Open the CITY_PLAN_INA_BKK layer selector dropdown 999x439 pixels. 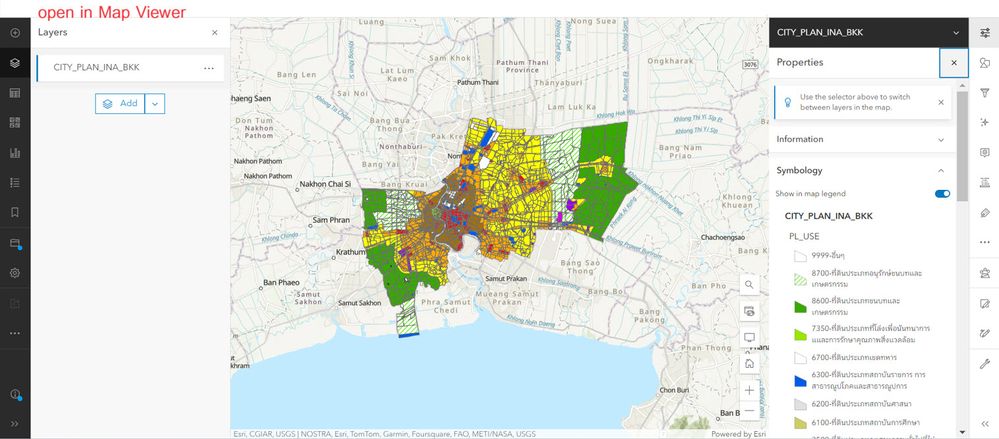tap(869, 32)
